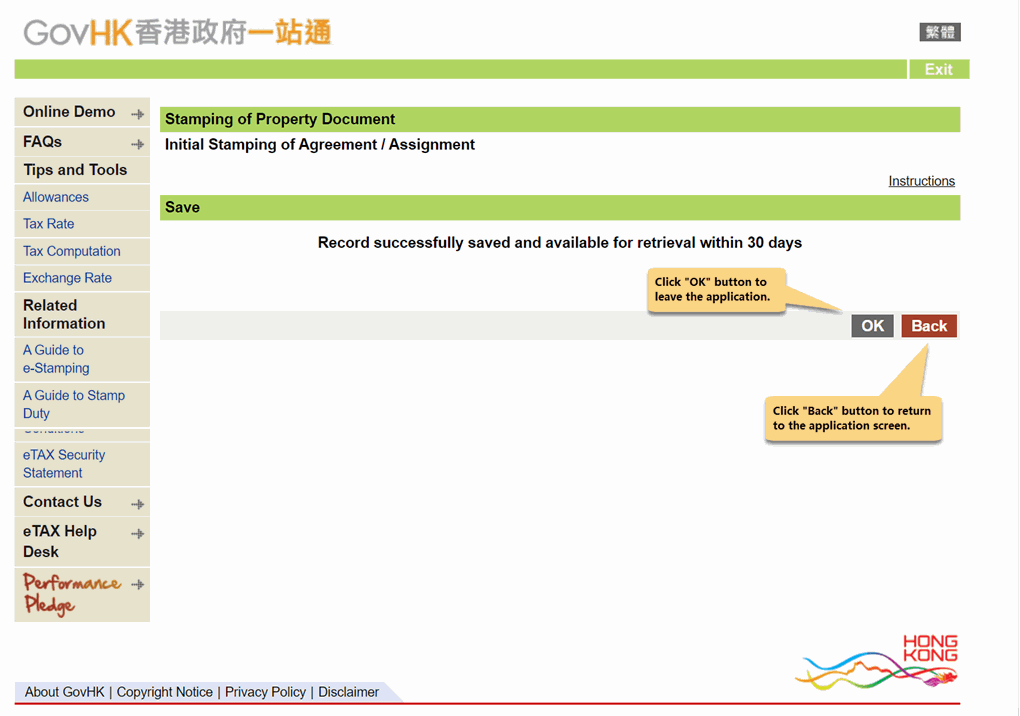Check the Exchange Rate link

pos(68,278)
